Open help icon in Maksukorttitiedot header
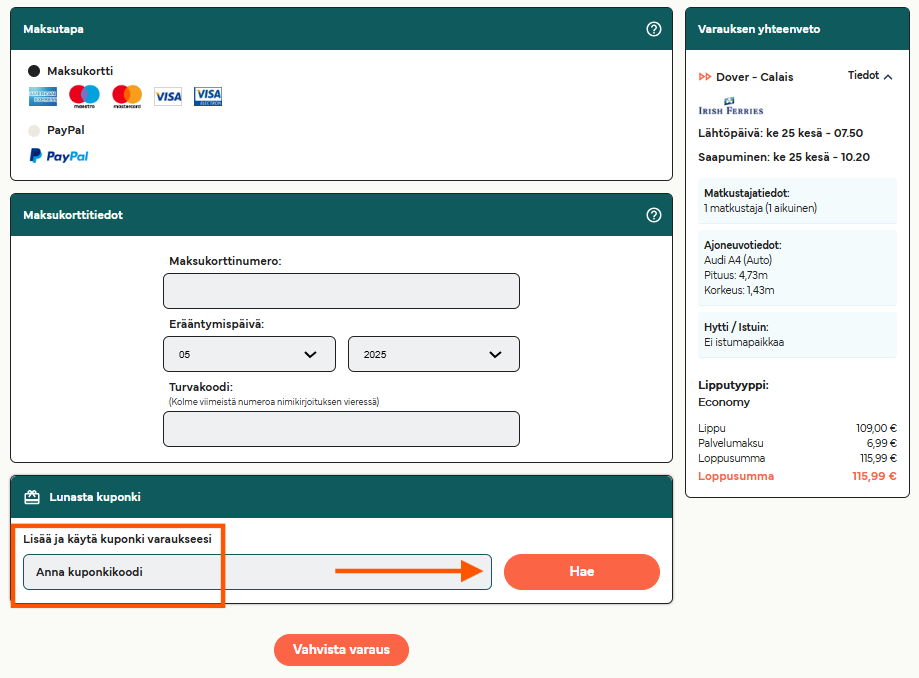Screen dimensions: 919x678 [654, 215]
